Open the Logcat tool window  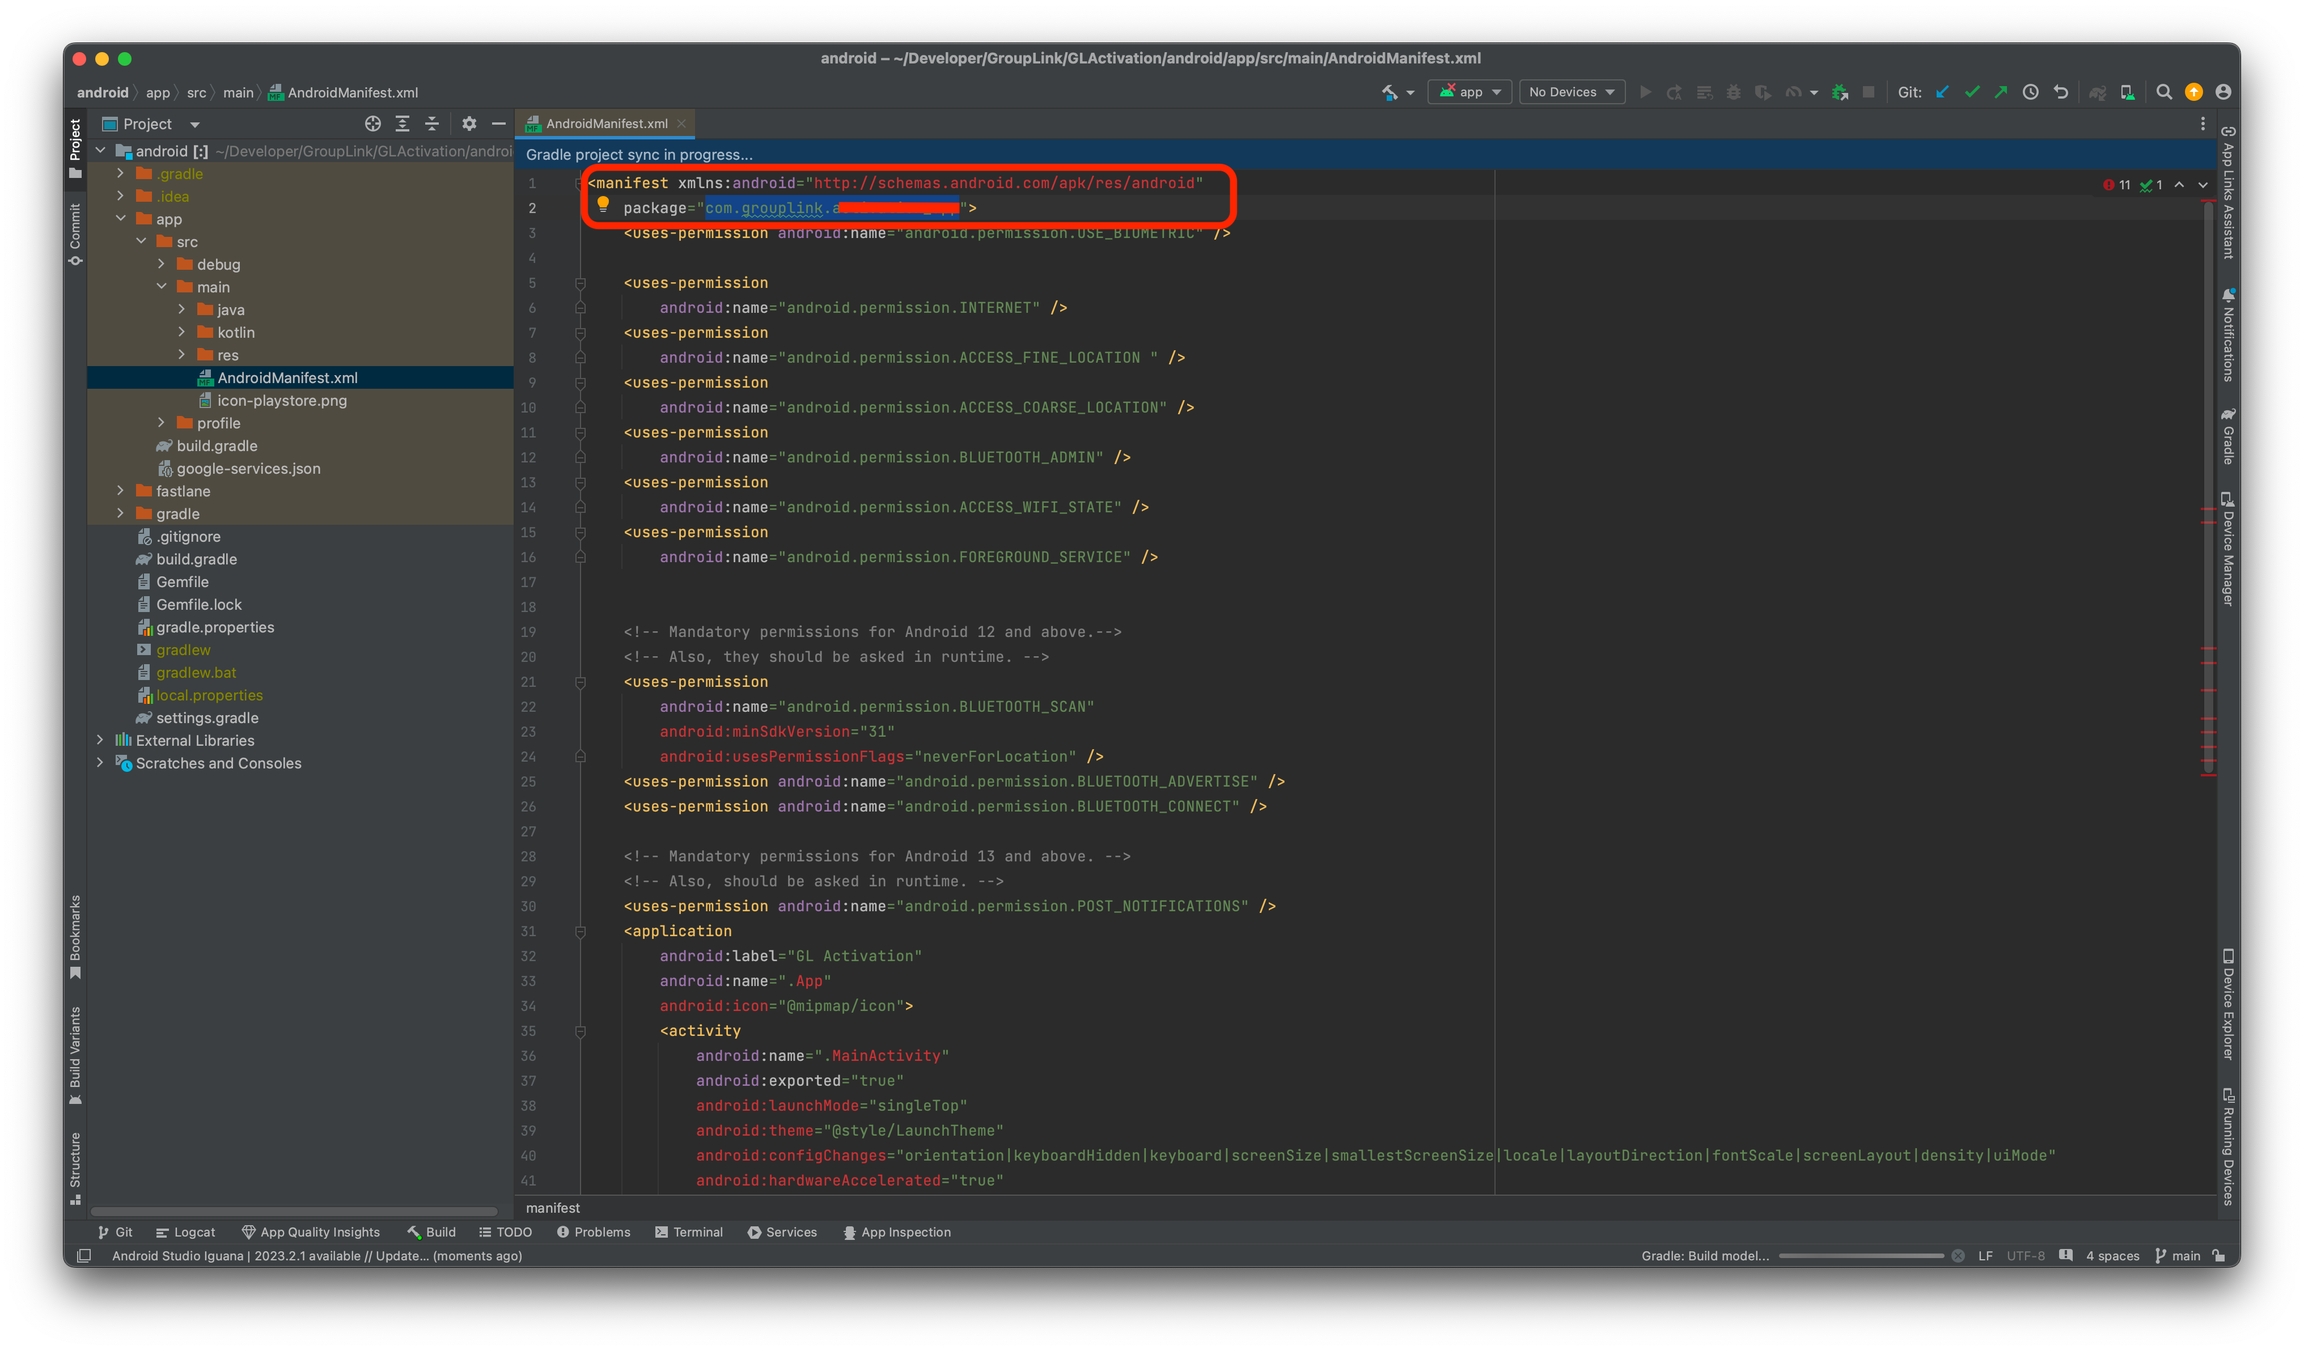[x=186, y=1232]
